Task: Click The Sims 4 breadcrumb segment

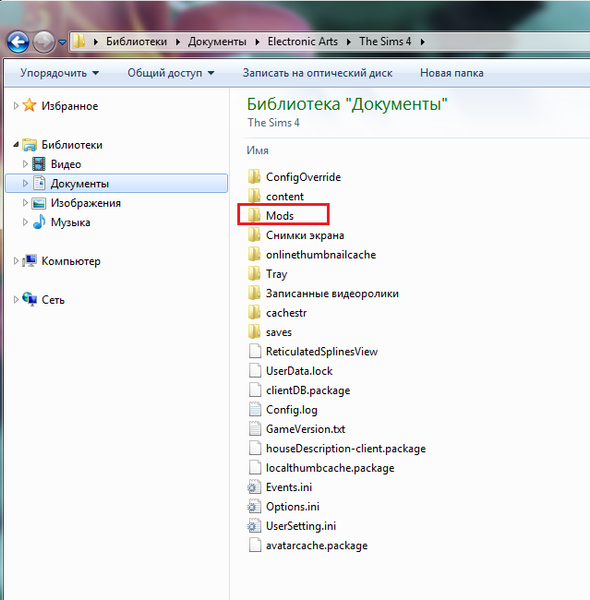Action: pyautogui.click(x=385, y=41)
